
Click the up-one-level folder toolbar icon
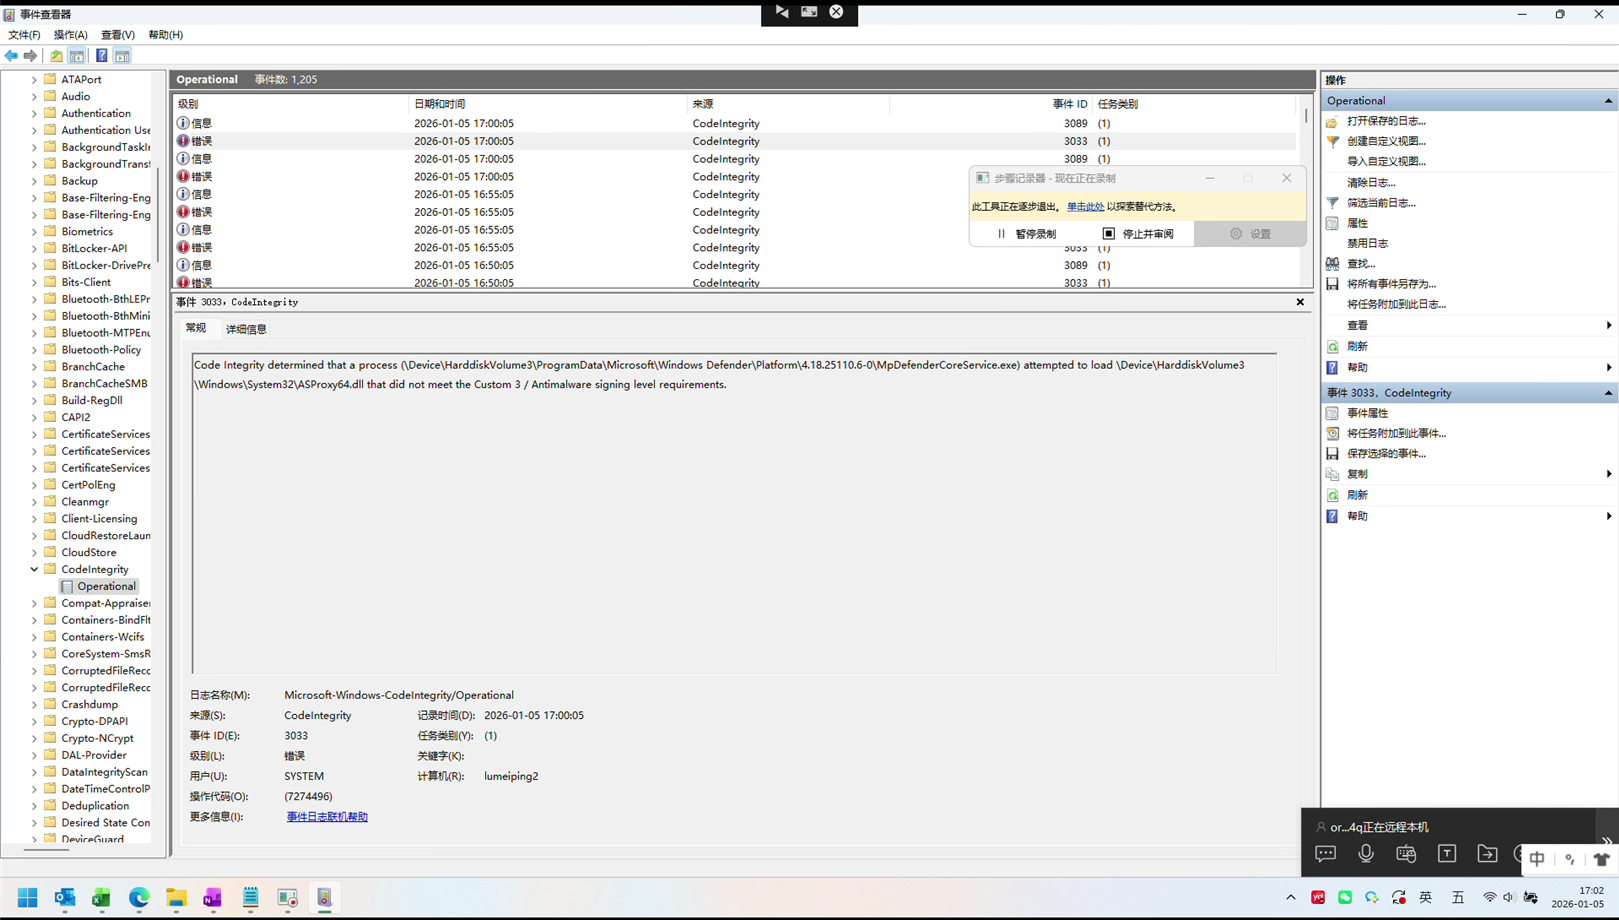coord(56,56)
